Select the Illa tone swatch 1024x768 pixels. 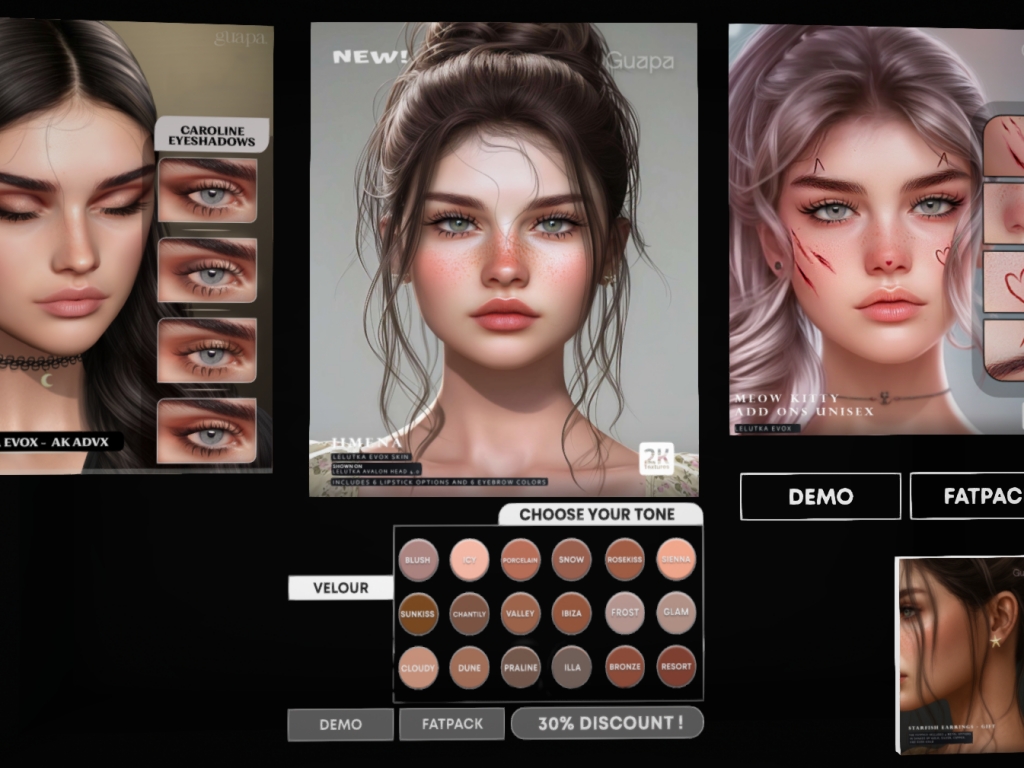571,667
